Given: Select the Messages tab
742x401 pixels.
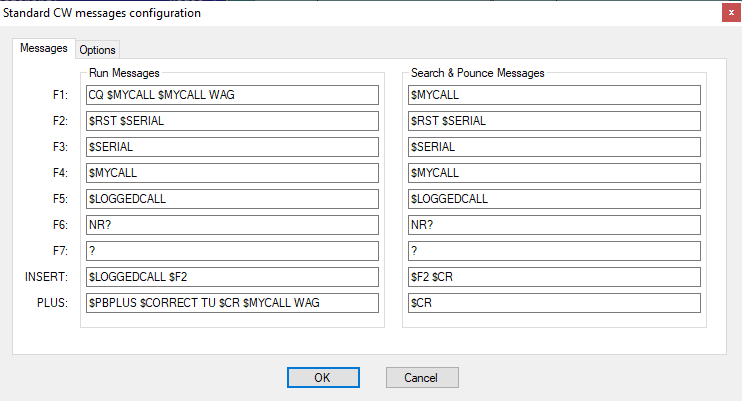Looking at the screenshot, I should pos(44,48).
